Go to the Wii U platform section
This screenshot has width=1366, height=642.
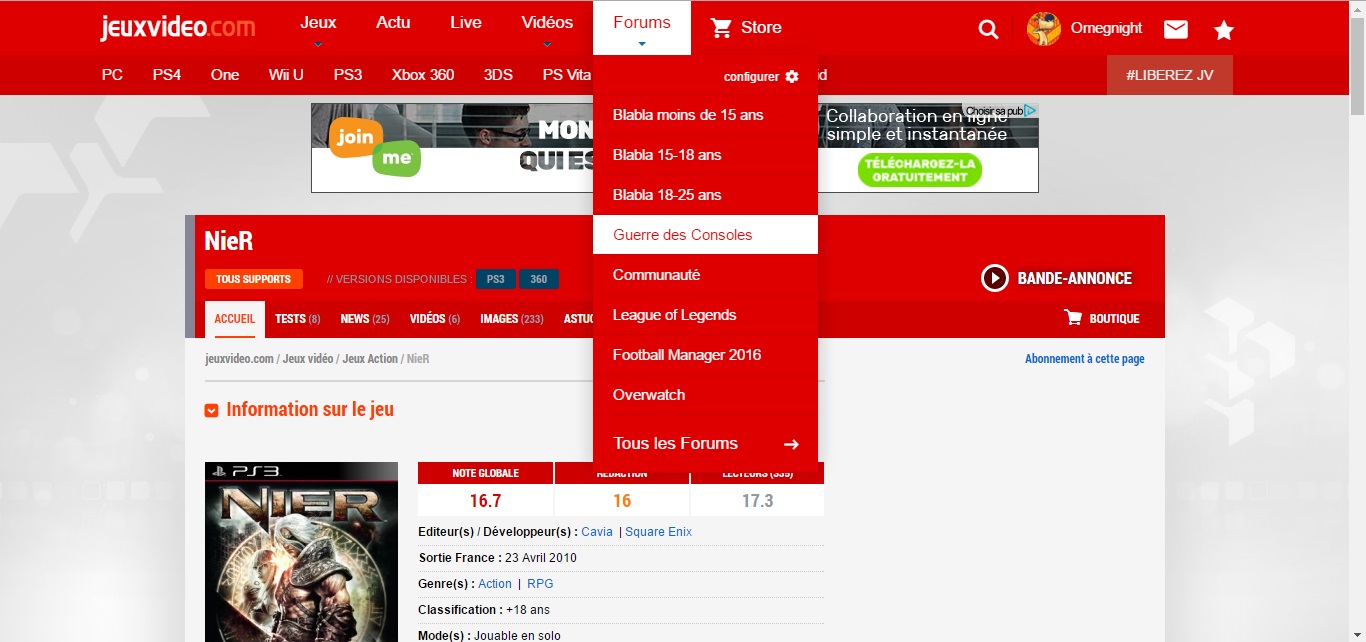tap(286, 75)
